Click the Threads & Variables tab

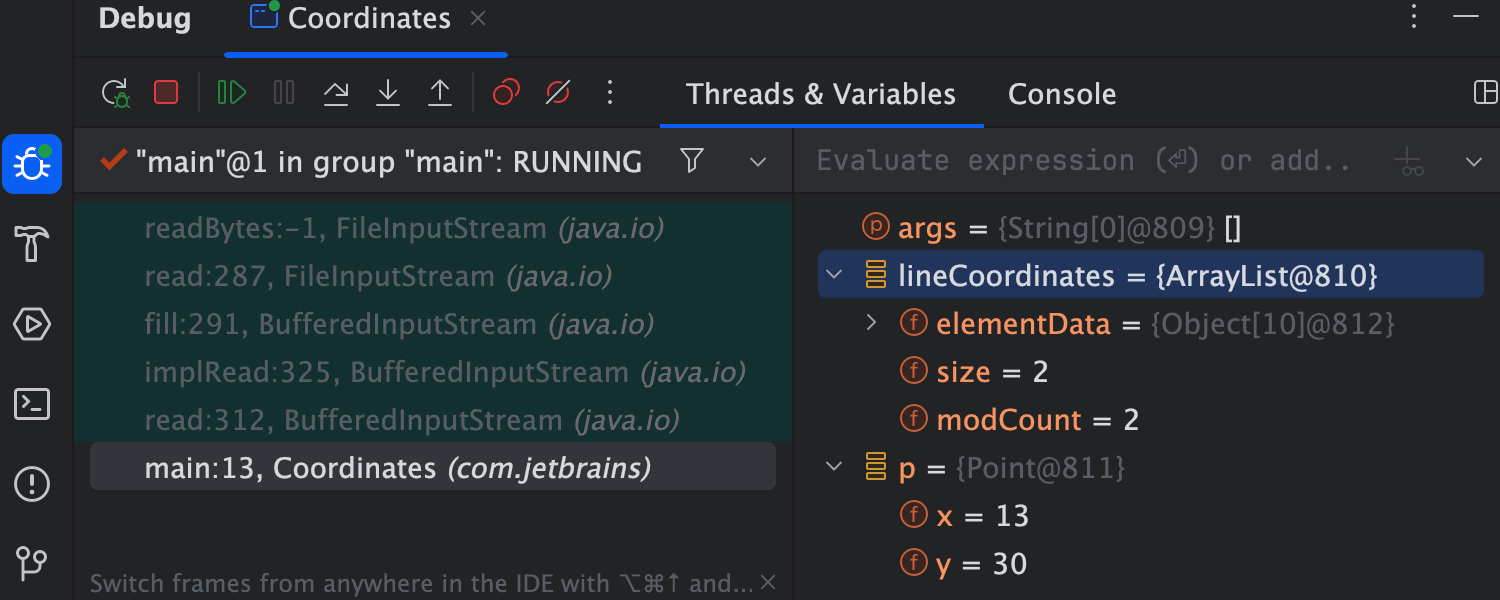click(x=820, y=93)
